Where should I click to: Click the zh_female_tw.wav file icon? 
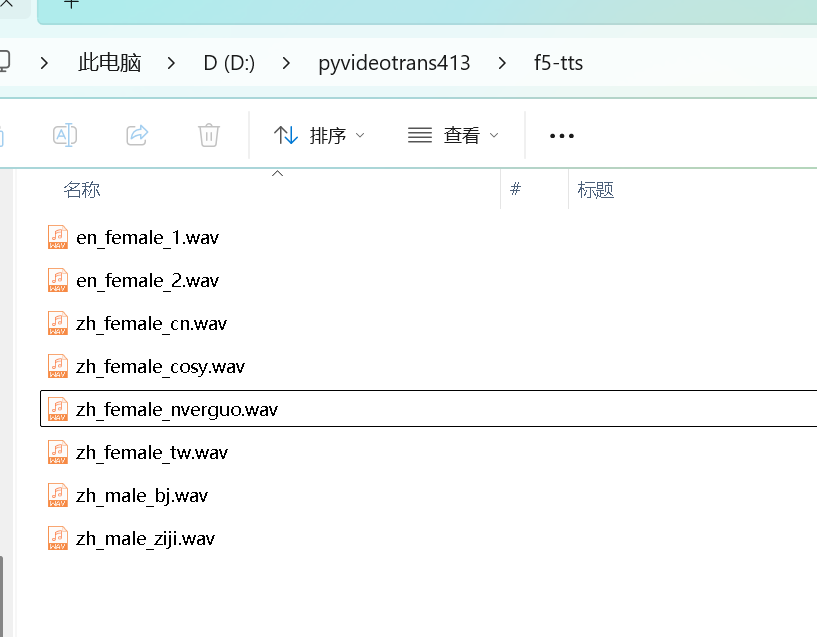click(x=58, y=452)
